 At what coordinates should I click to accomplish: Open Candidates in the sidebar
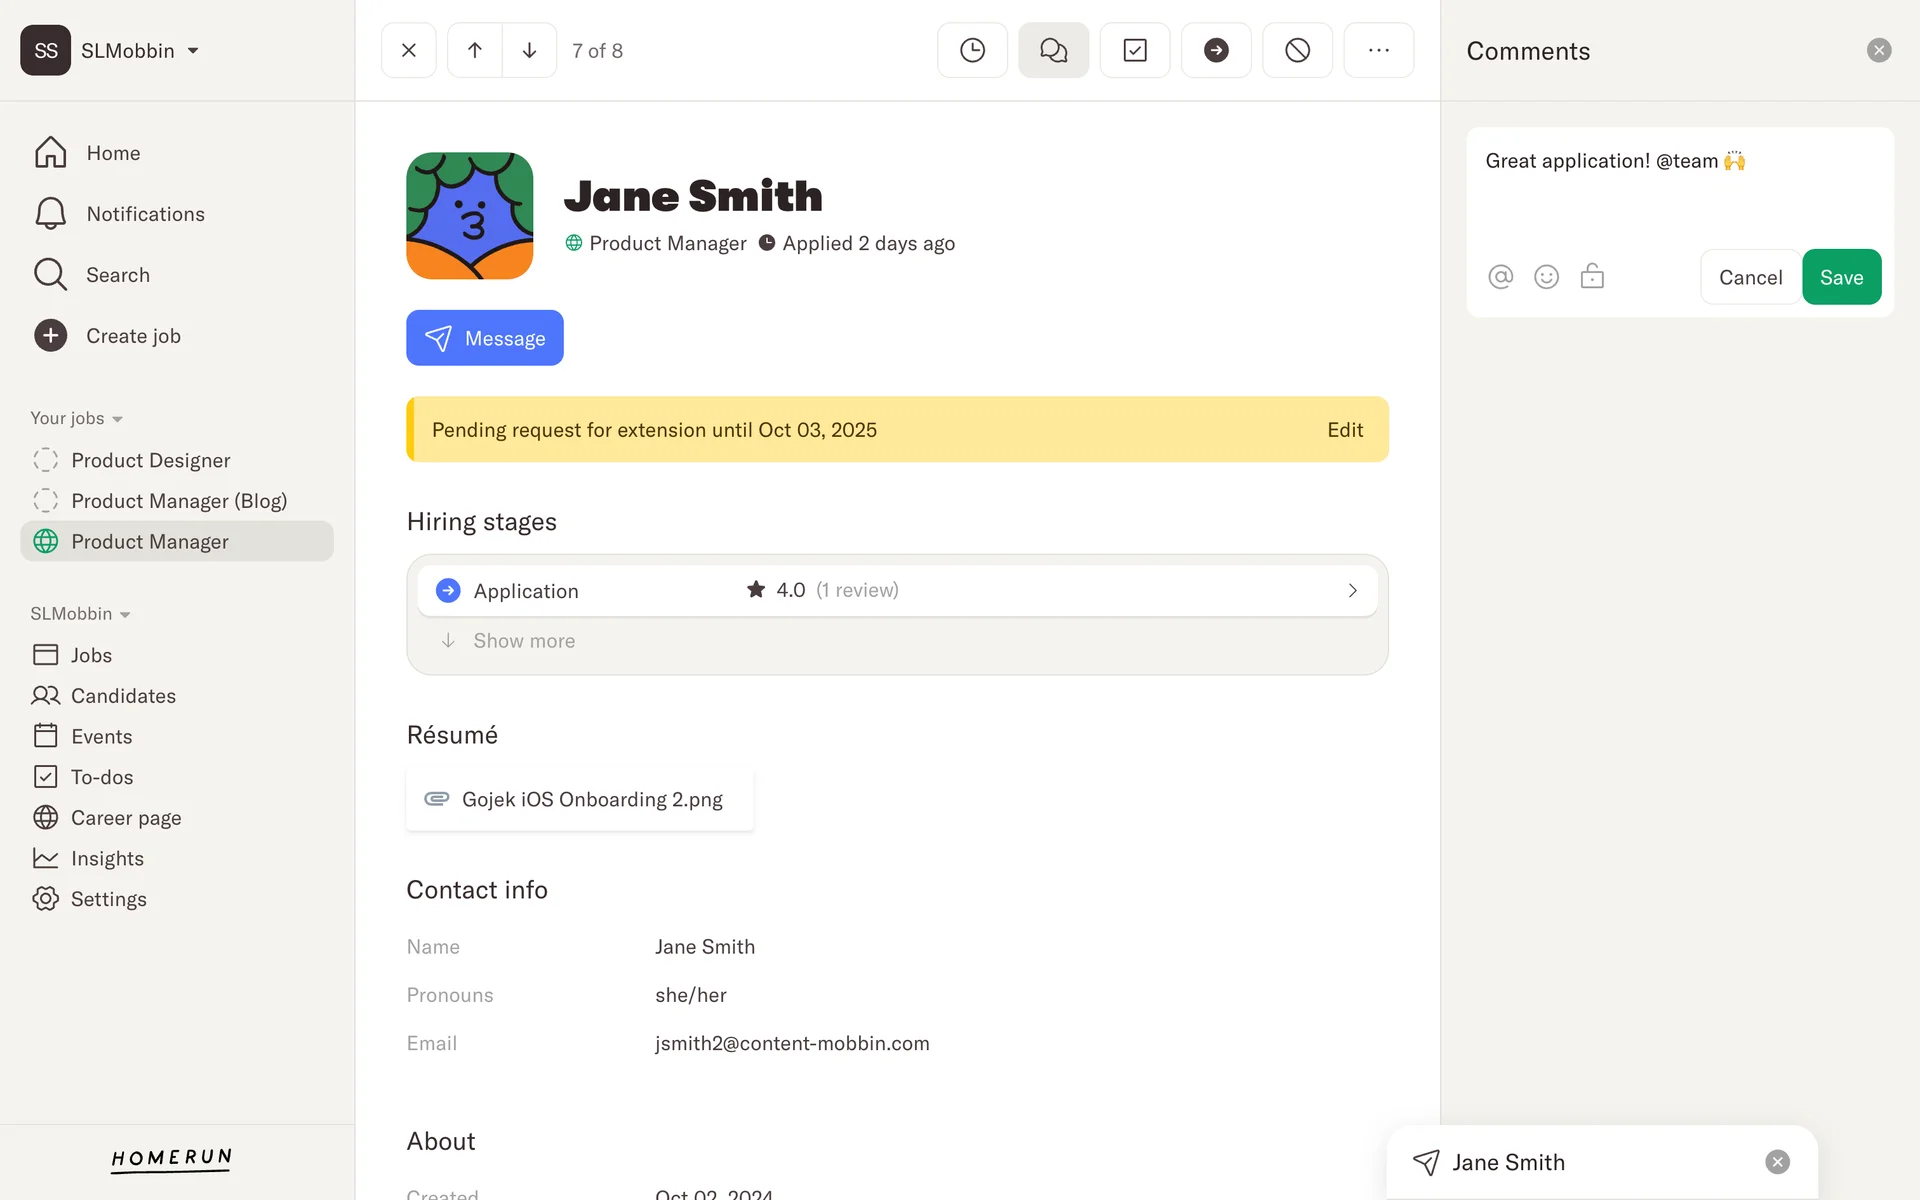[x=123, y=696]
